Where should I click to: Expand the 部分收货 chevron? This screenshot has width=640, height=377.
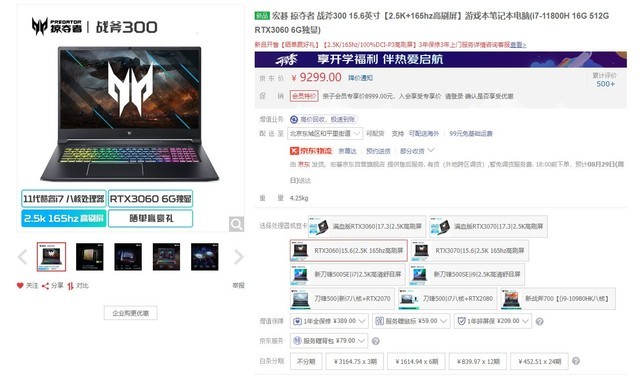tap(431, 151)
